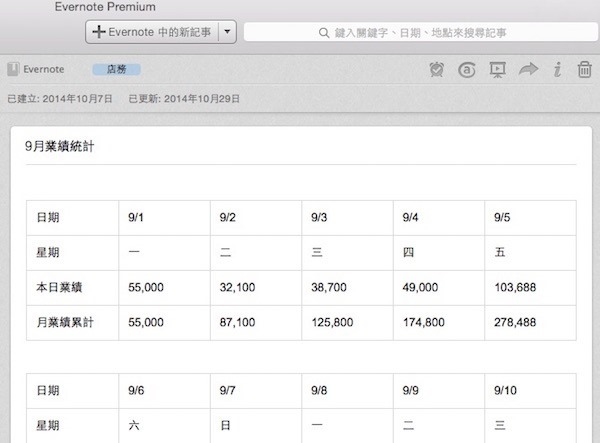600x443 pixels.
Task: Click the reminder alarm clock icon
Action: click(437, 70)
